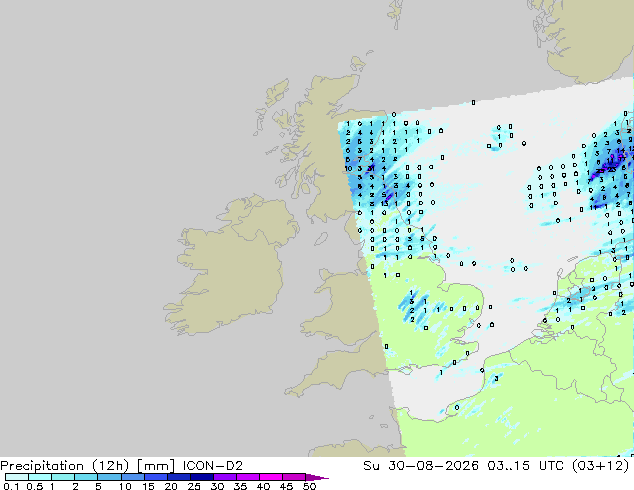The image size is (634, 490).
Task: Click the 0.1–0.5 mm legend swatch
Action: (17, 477)
